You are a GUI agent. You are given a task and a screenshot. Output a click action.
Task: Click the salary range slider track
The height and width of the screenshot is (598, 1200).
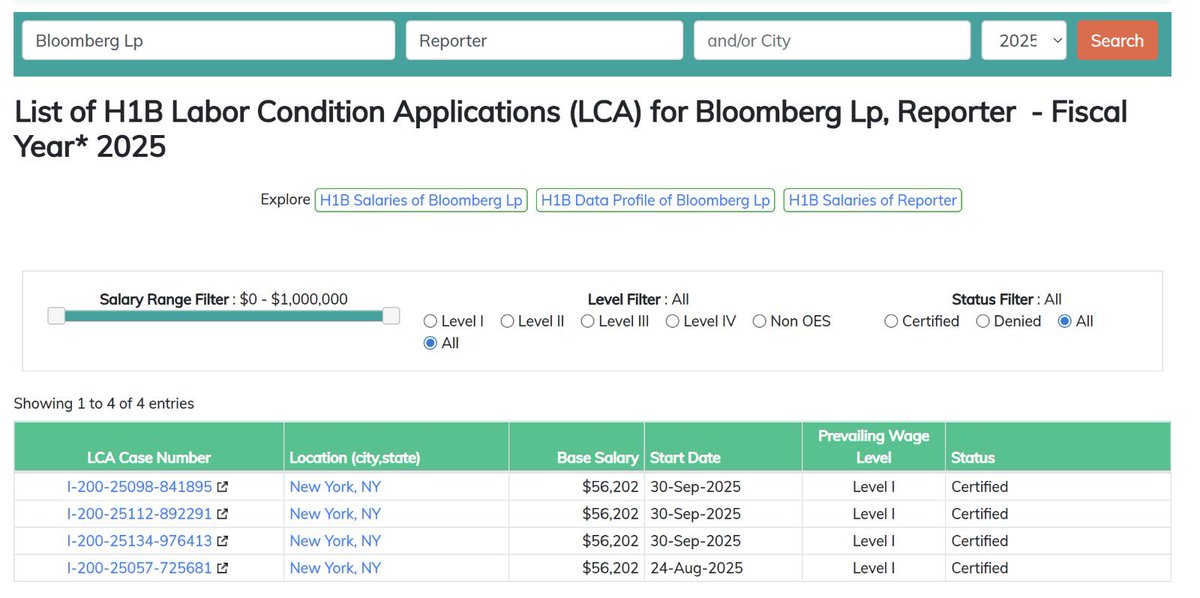tap(224, 316)
